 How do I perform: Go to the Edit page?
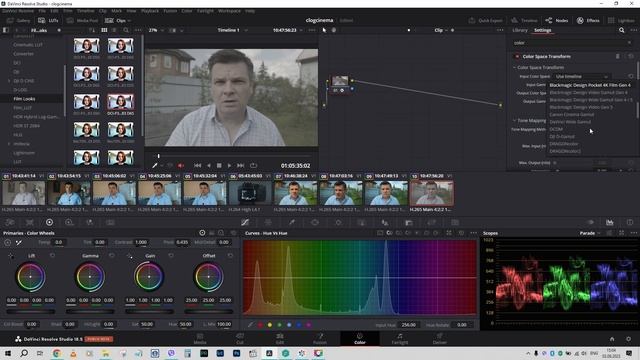[280, 339]
